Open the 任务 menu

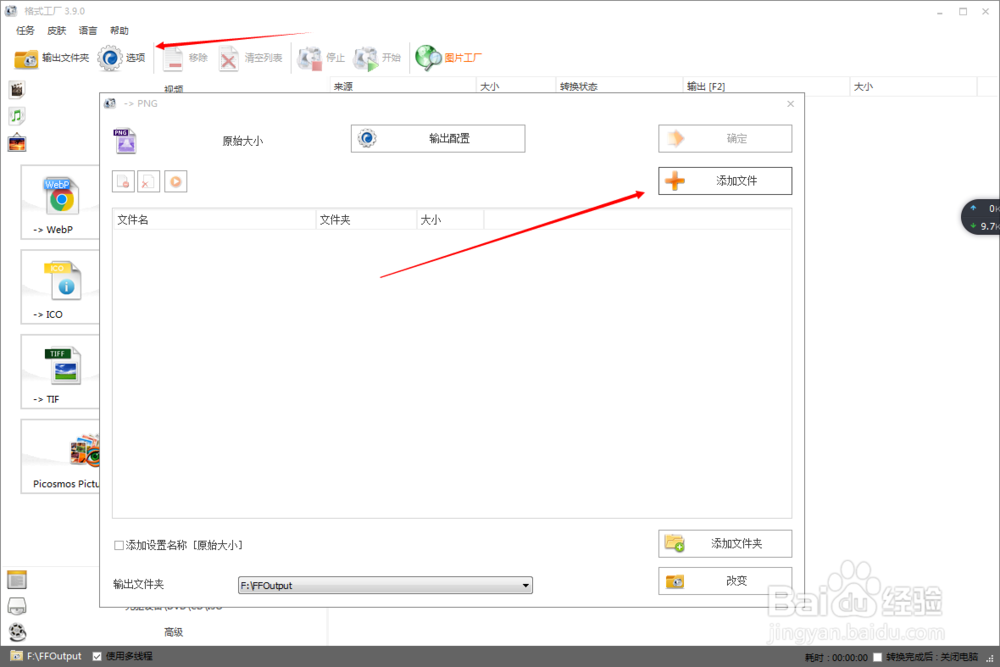click(23, 30)
